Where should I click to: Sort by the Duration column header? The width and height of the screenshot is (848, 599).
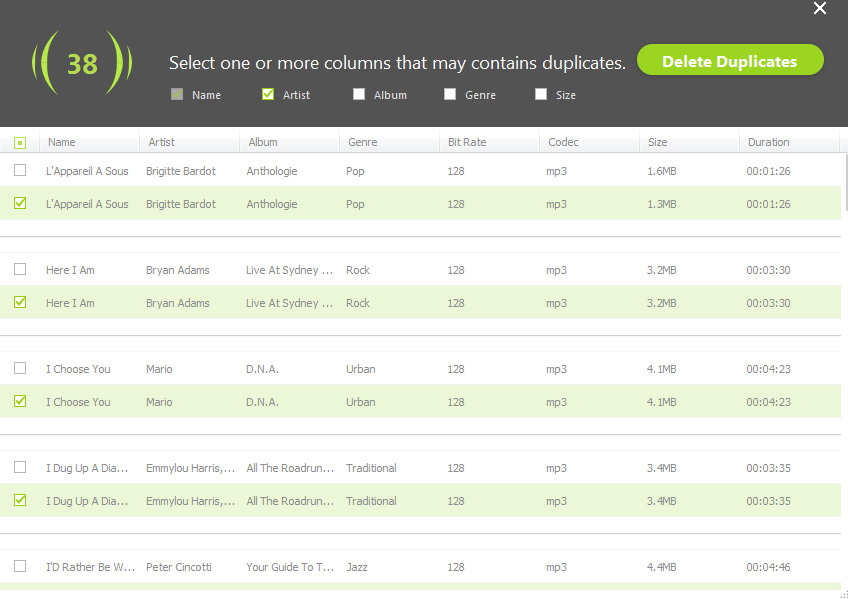768,142
